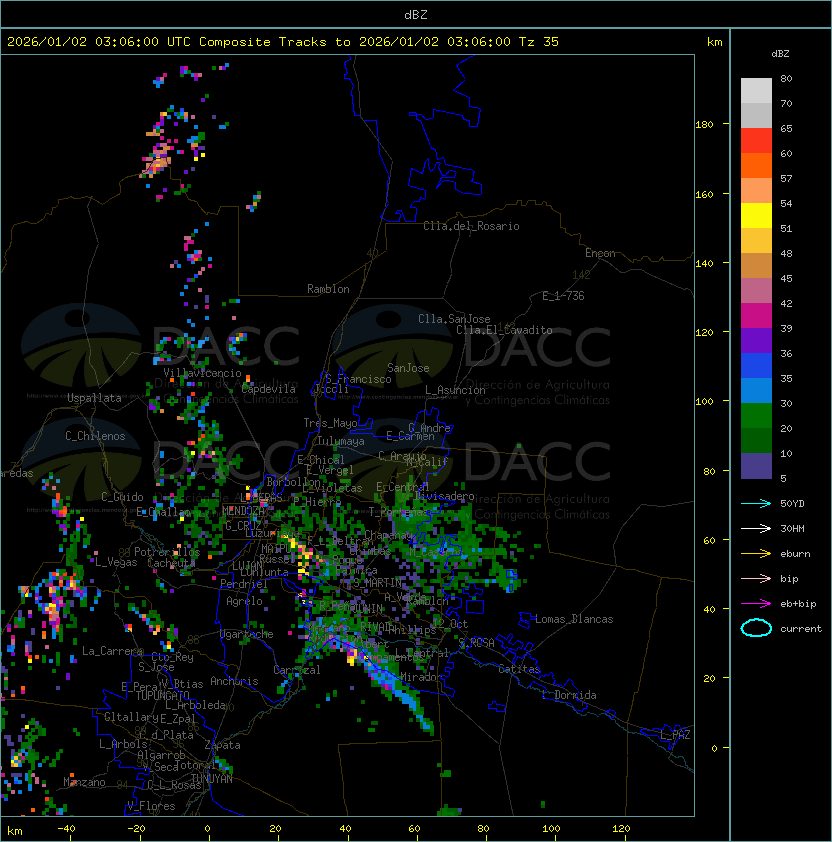Click the 'TUPUNGATO' map label
Viewport: 832px width, 842px height.
tap(162, 695)
